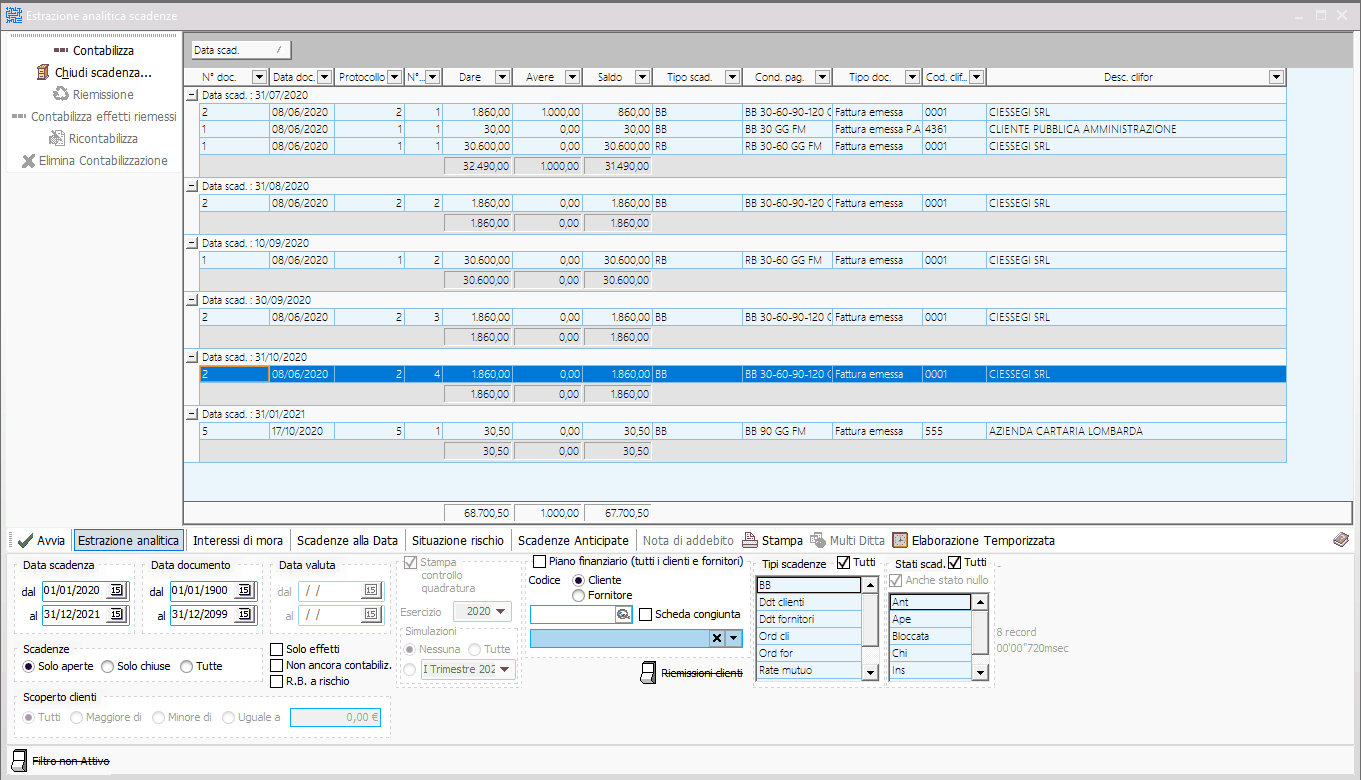This screenshot has width=1361, height=780.
Task: Check Piano finanziario checkbox
Action: [x=539, y=561]
